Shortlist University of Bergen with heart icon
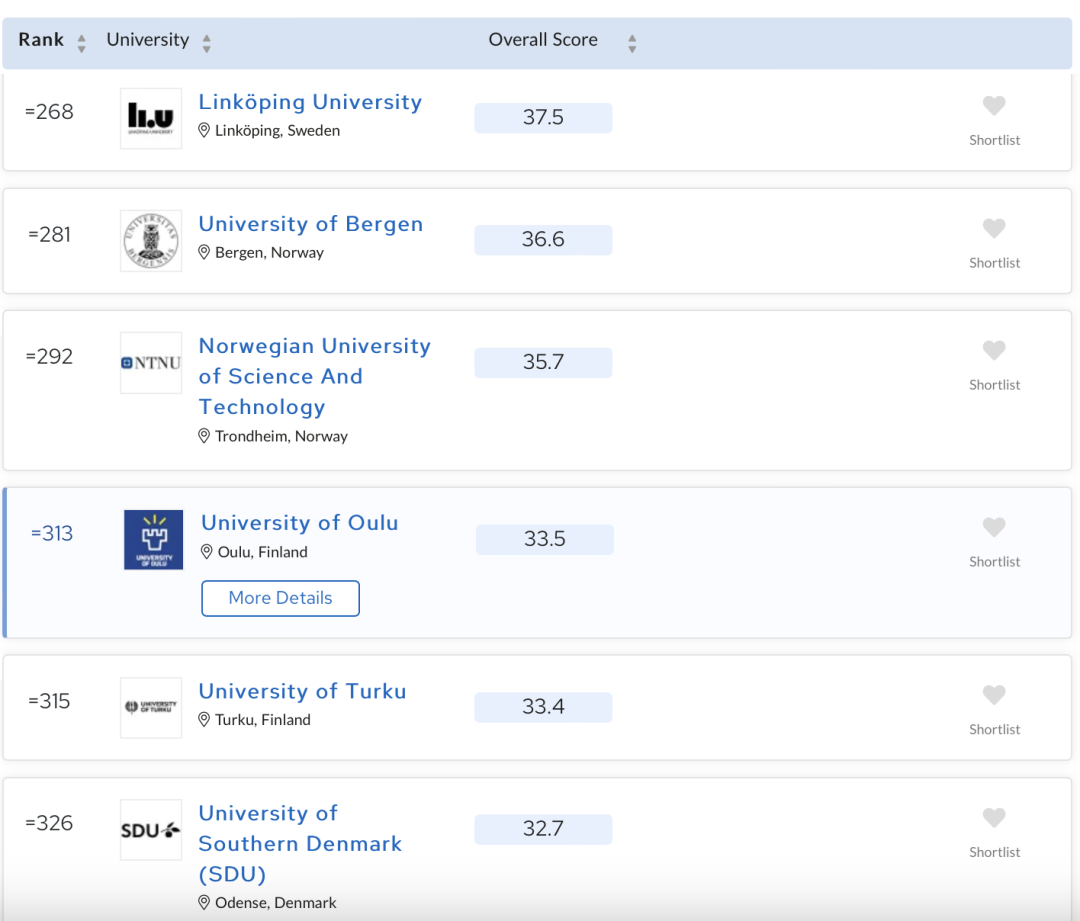 [x=993, y=229]
